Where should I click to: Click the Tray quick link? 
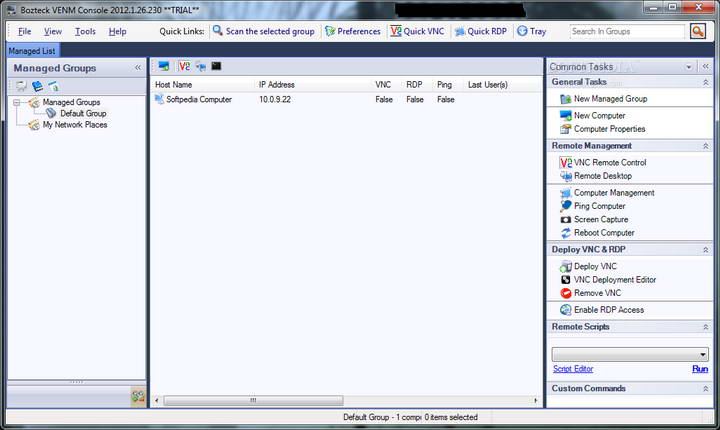click(x=531, y=31)
